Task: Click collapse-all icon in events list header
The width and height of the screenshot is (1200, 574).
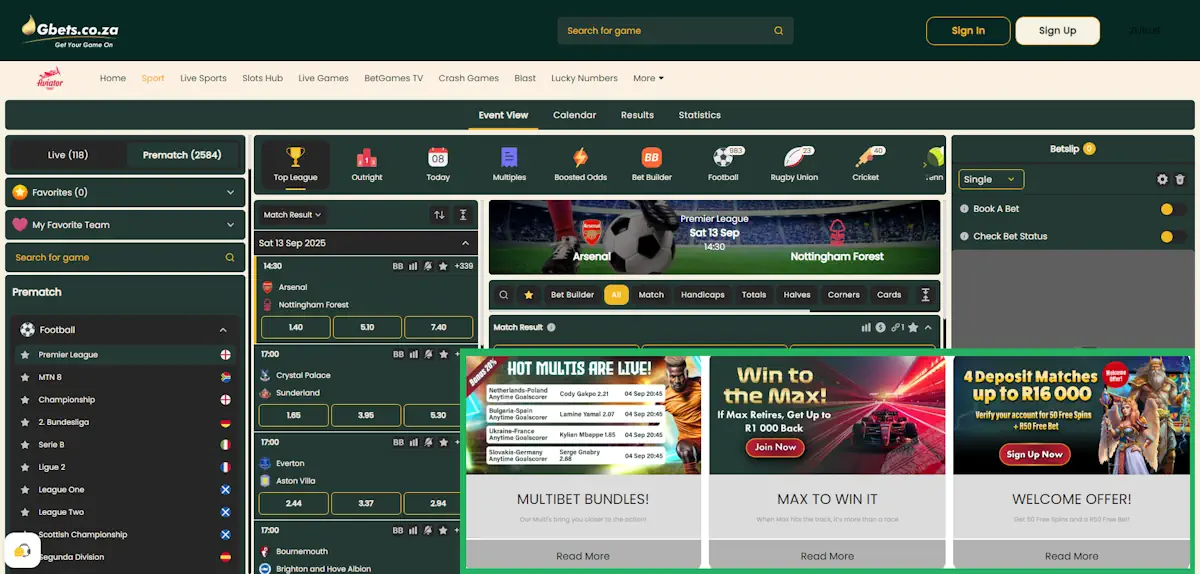Action: 463,215
